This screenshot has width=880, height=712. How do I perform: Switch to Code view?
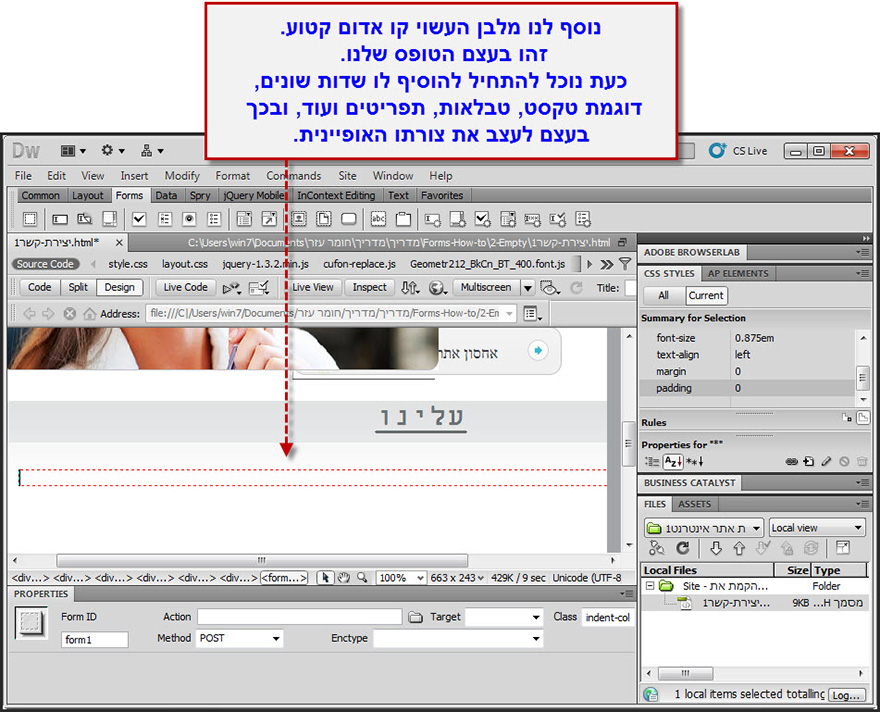tap(39, 287)
